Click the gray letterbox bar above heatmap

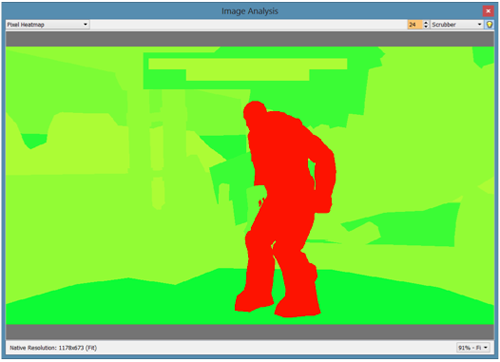point(250,39)
